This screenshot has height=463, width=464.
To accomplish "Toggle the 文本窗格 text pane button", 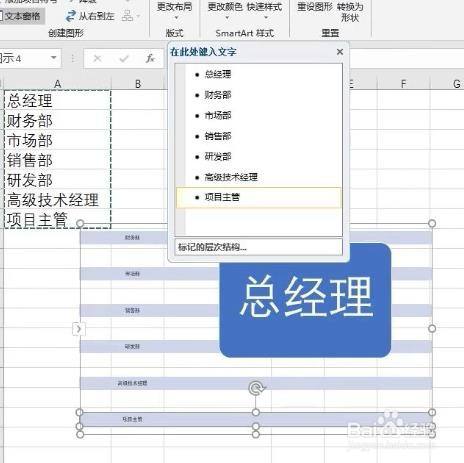I will [x=21, y=16].
